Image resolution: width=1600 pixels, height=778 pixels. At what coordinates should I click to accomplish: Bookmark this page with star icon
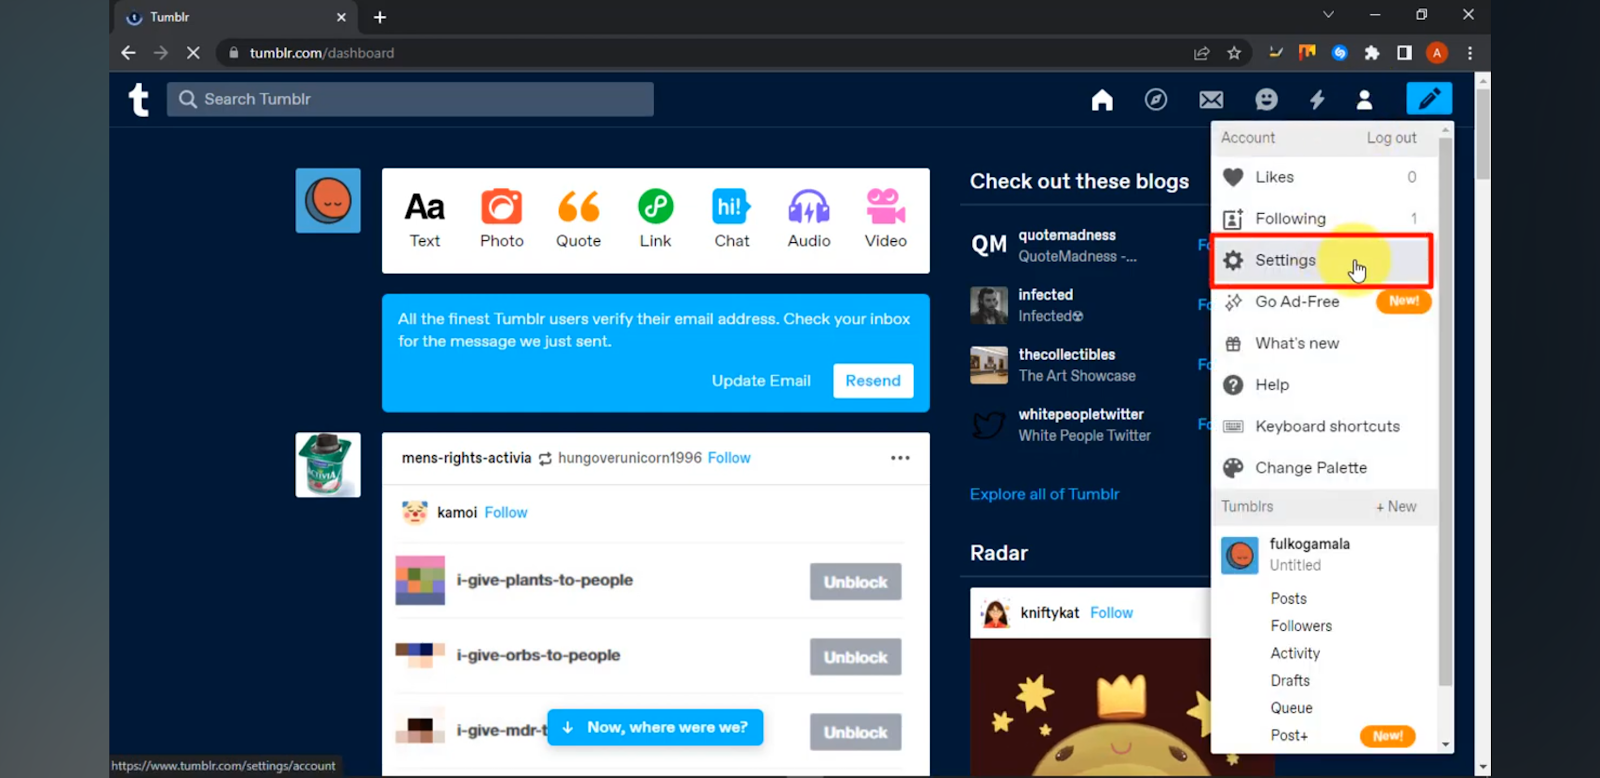point(1234,53)
